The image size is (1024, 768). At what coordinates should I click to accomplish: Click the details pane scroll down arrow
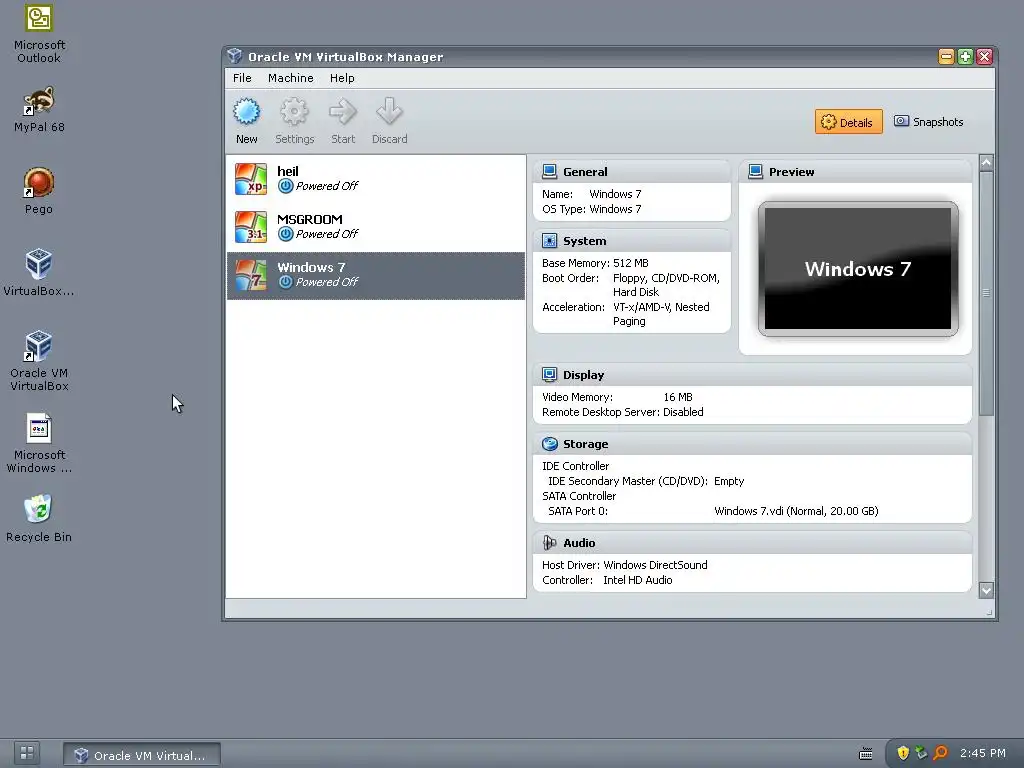click(x=986, y=590)
